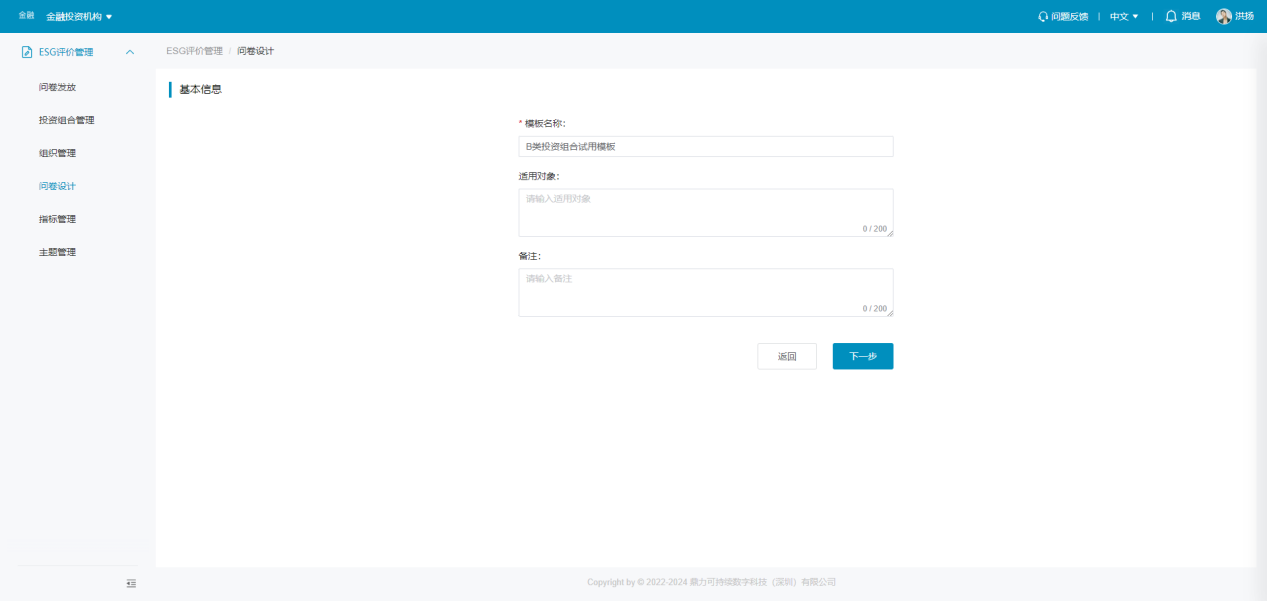Click the ESG评价管理 breadcrumb link
The height and width of the screenshot is (601, 1267).
194,51
